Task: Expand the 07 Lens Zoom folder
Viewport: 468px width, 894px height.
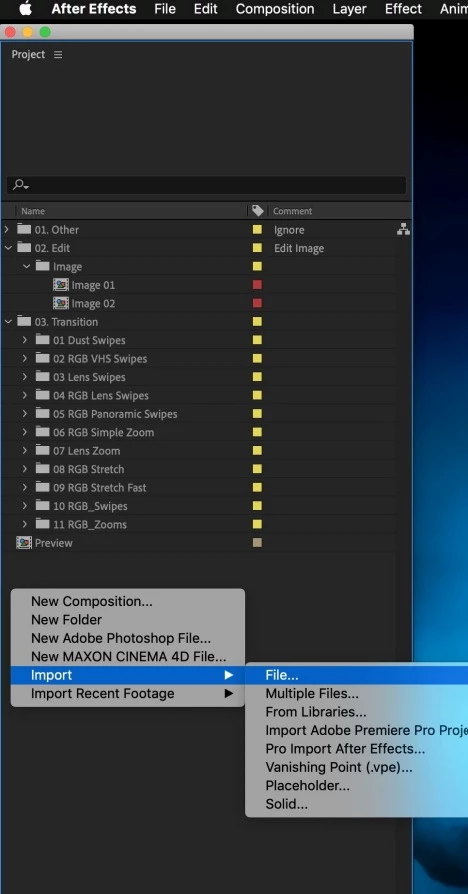Action: (25, 450)
